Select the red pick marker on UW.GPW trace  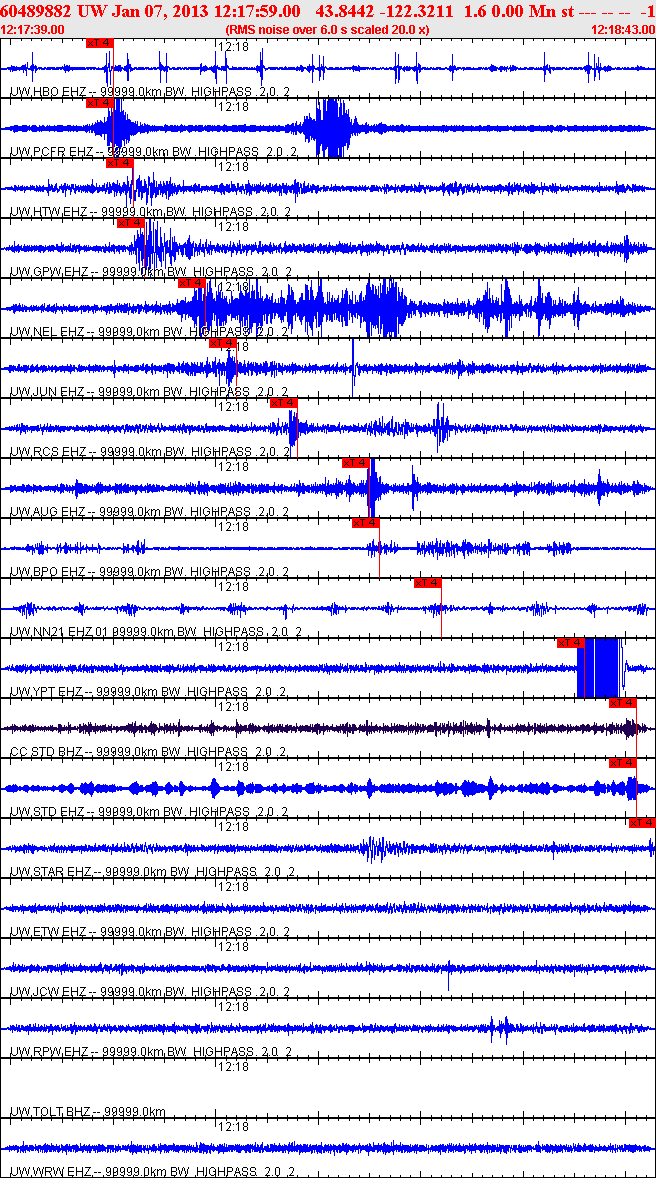(131, 223)
